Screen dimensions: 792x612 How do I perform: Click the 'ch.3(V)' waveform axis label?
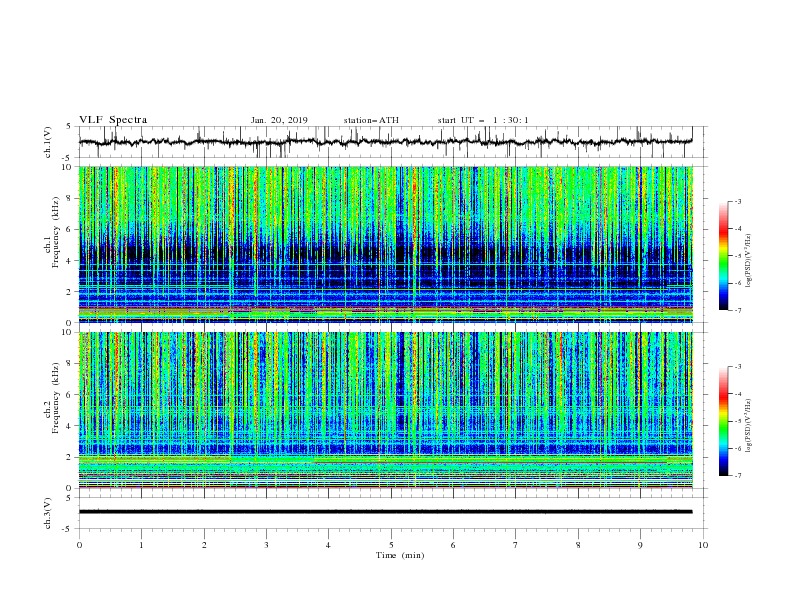pos(48,513)
